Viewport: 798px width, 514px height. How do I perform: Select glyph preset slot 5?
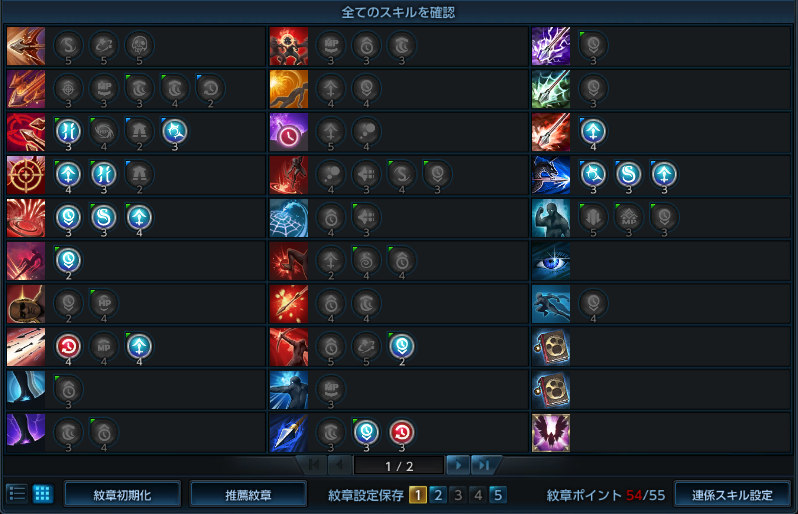coord(498,495)
